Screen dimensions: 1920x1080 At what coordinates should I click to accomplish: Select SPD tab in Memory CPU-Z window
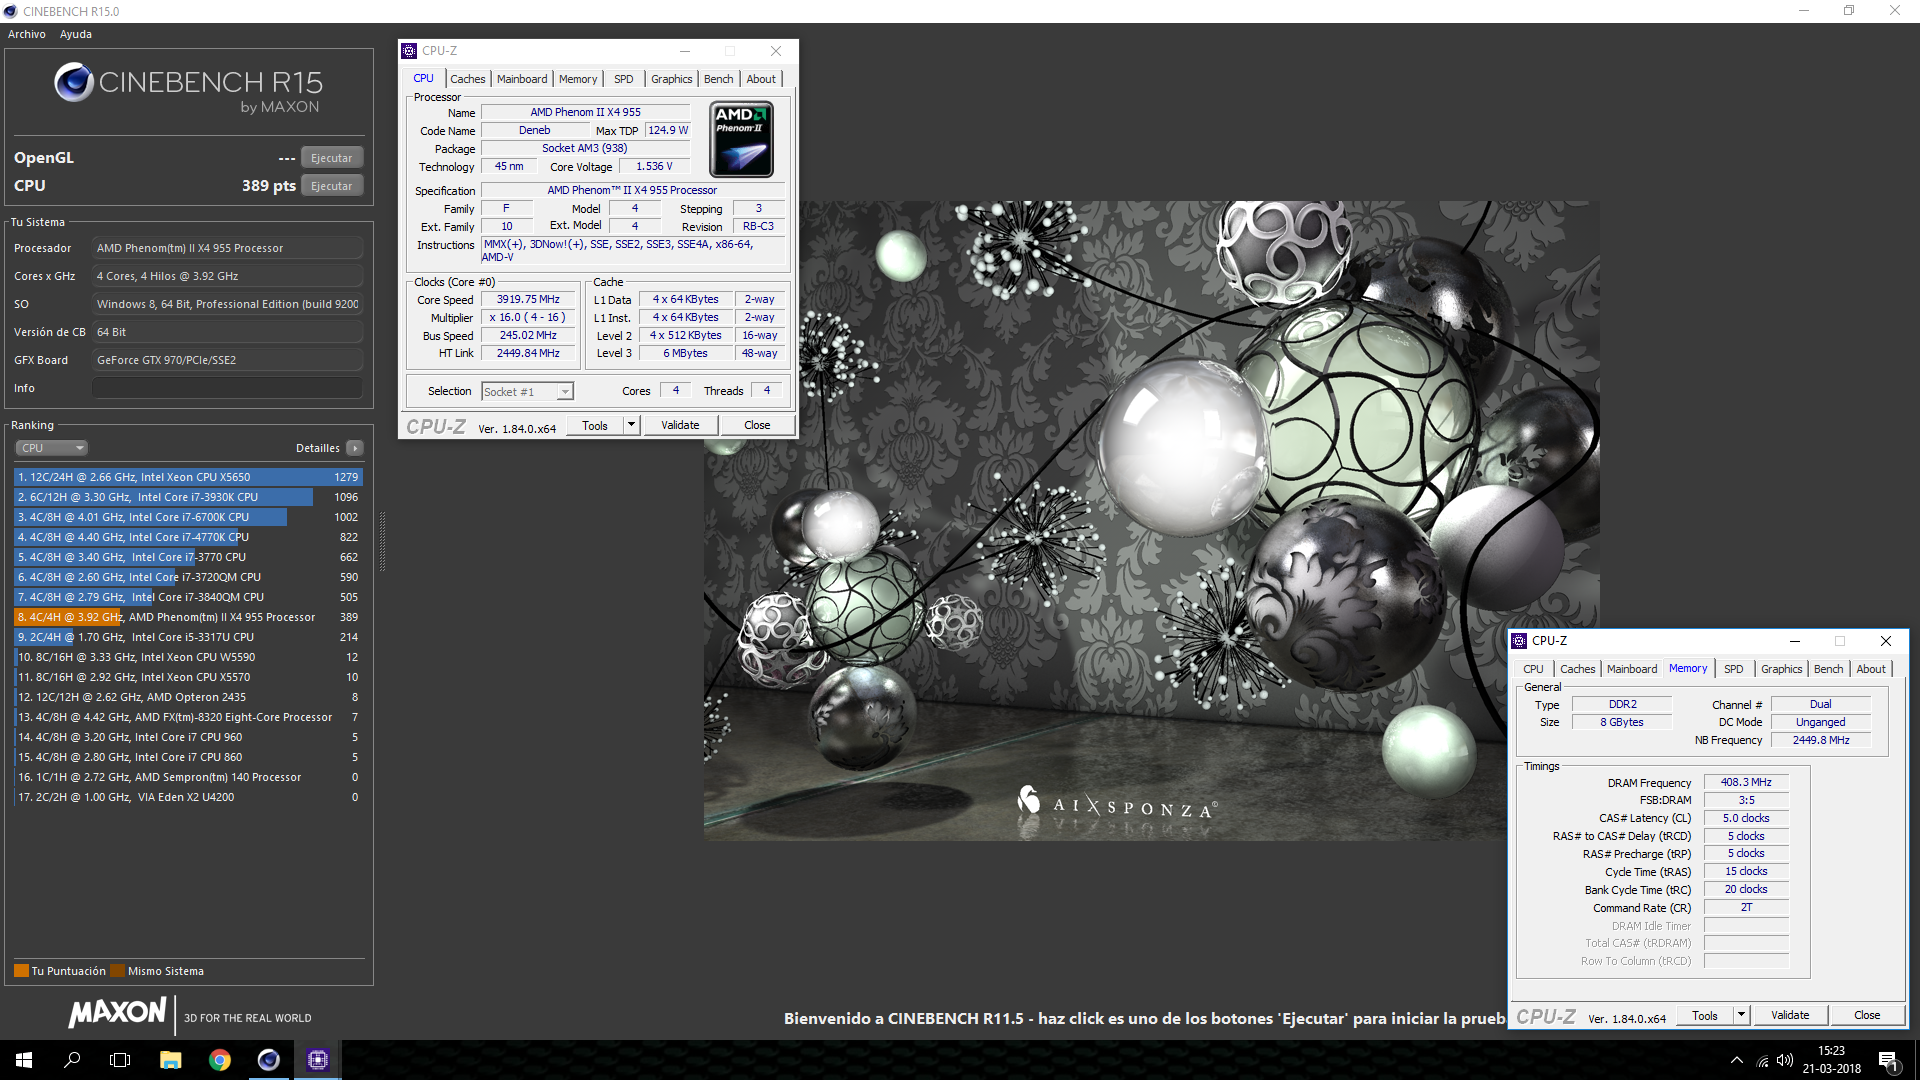(x=1734, y=669)
